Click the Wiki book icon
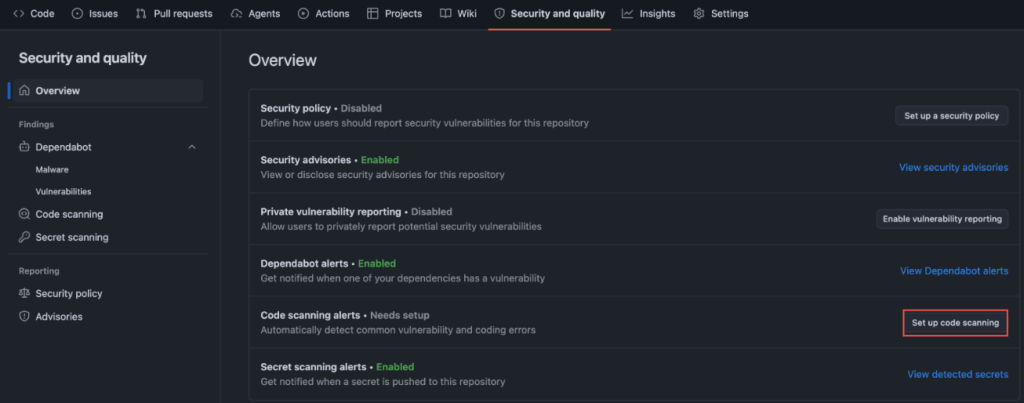The height and width of the screenshot is (403, 1024). tap(445, 13)
